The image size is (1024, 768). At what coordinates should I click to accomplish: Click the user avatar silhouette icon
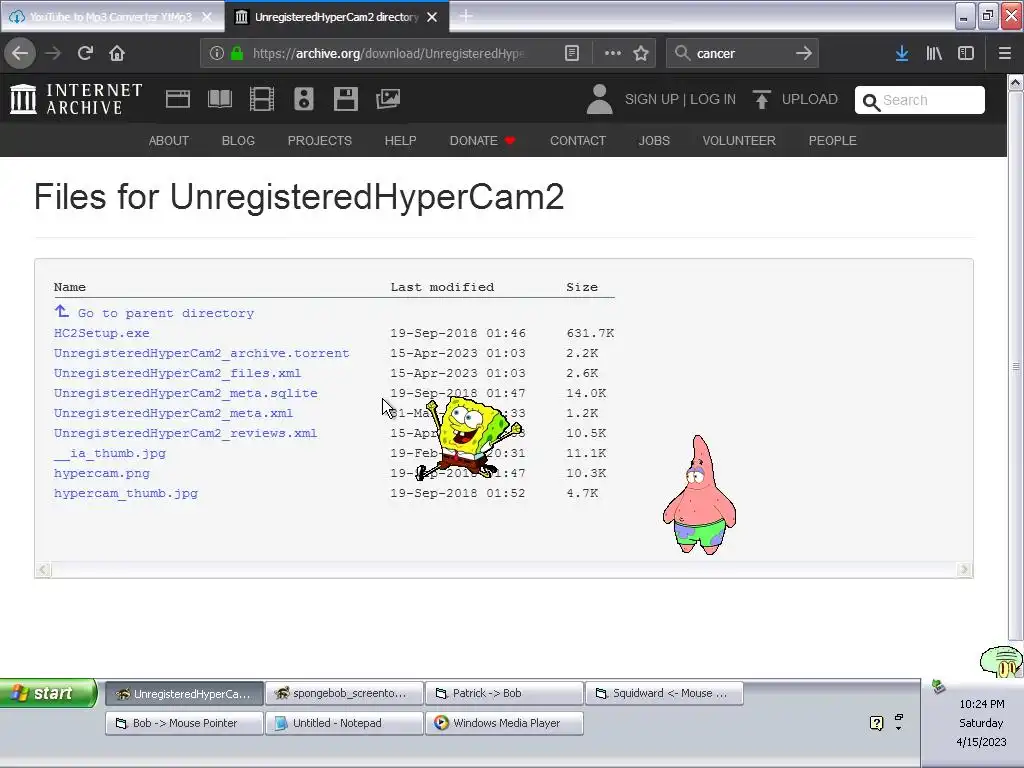pyautogui.click(x=600, y=99)
